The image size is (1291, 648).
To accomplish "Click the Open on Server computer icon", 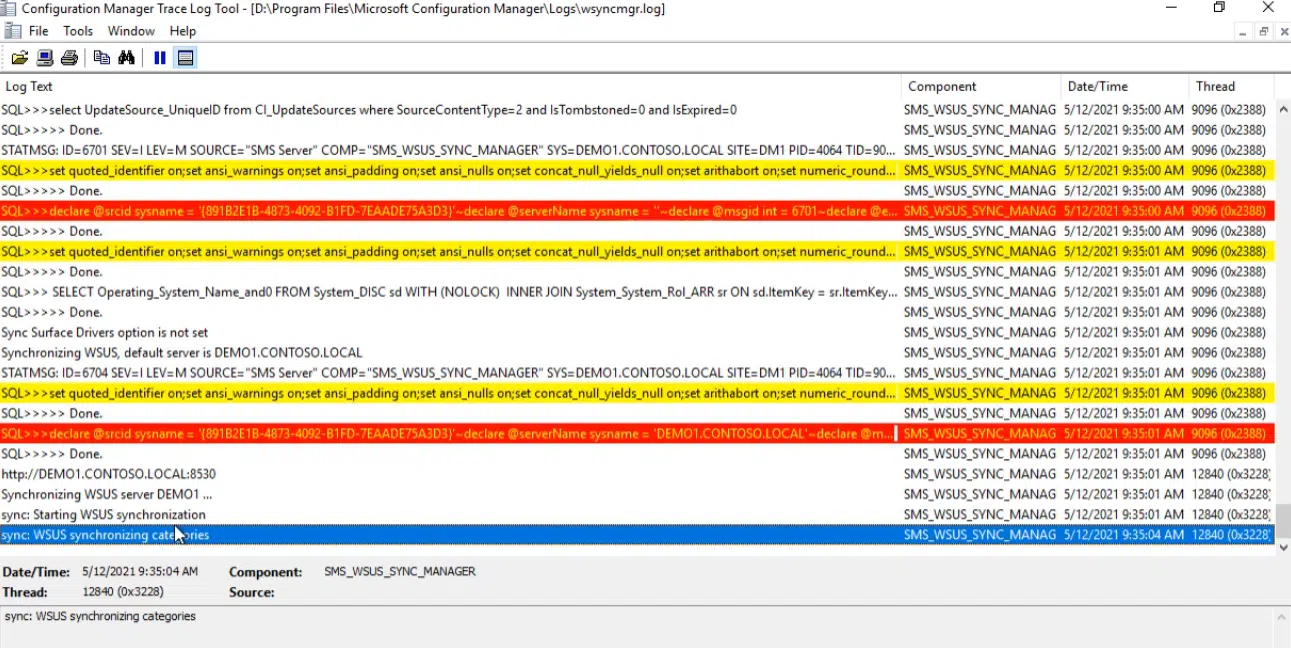I will (45, 58).
